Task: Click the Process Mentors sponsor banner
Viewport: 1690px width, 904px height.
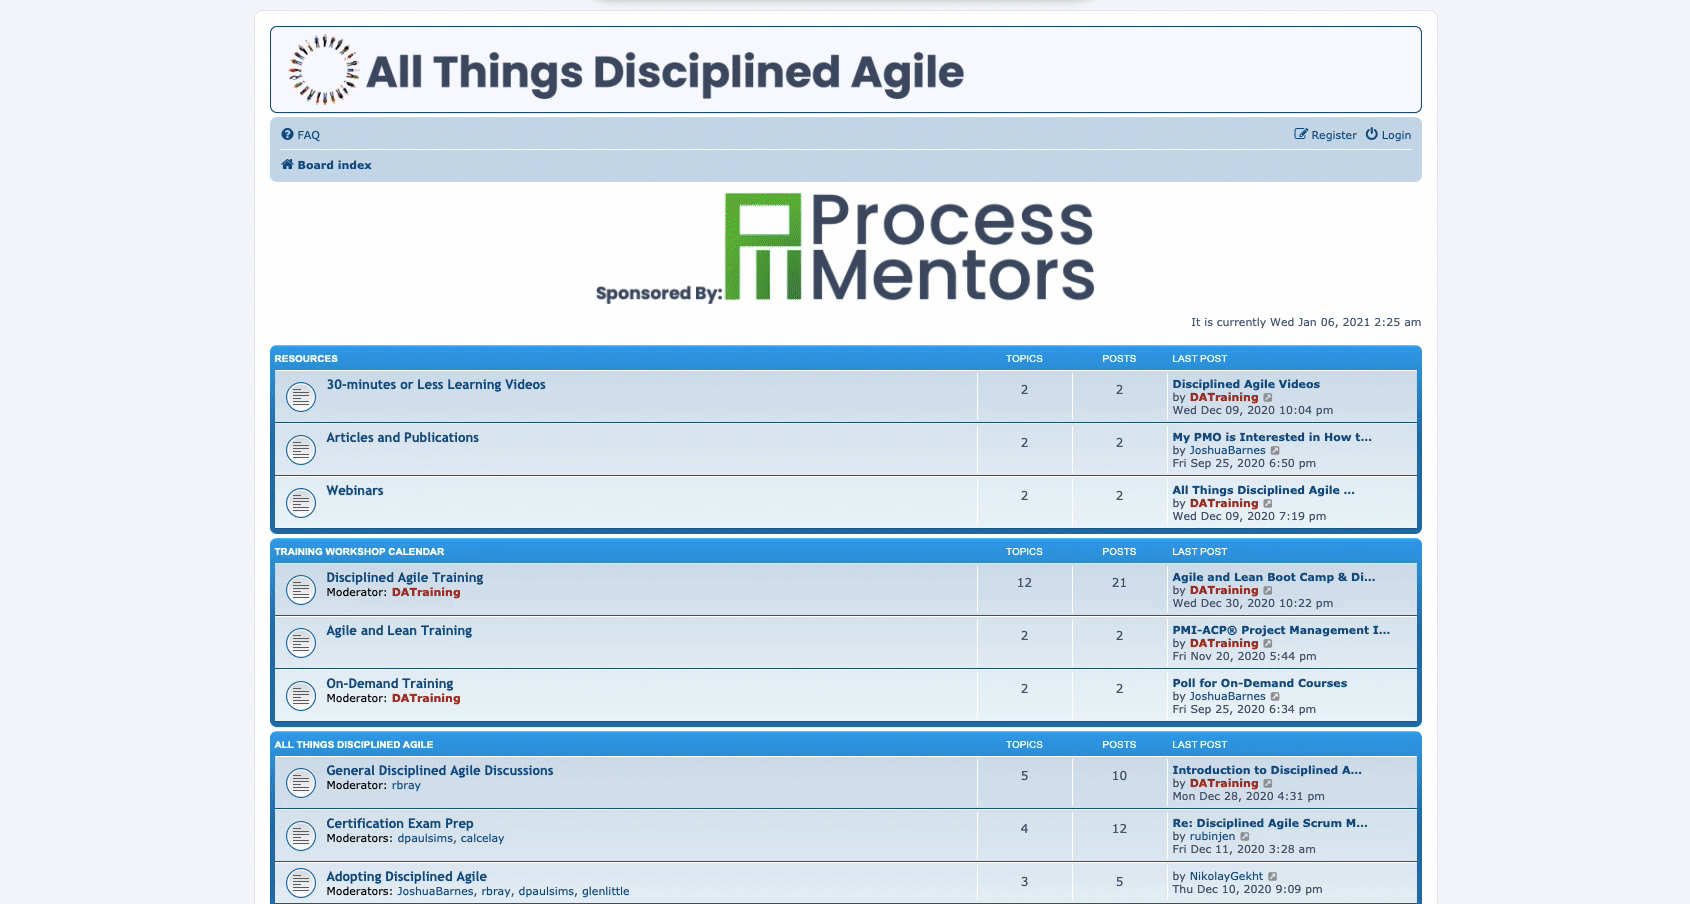Action: (x=845, y=248)
